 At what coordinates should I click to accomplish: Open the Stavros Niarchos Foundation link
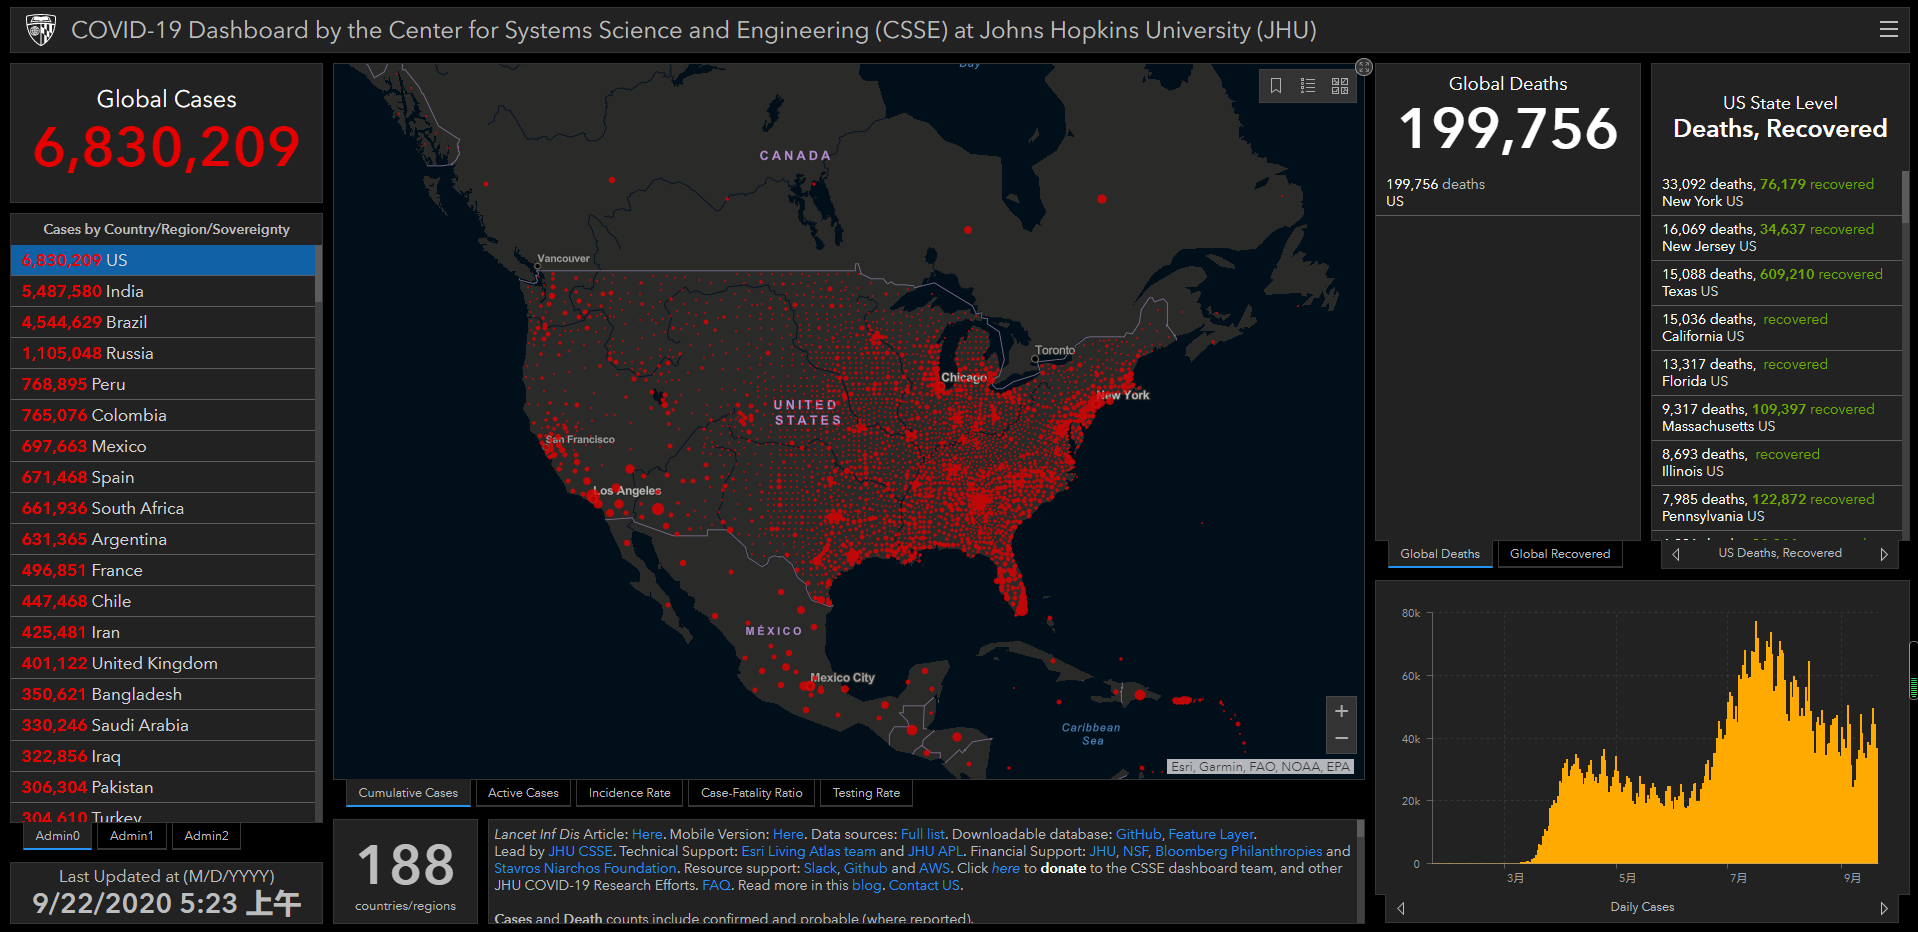pyautogui.click(x=585, y=868)
